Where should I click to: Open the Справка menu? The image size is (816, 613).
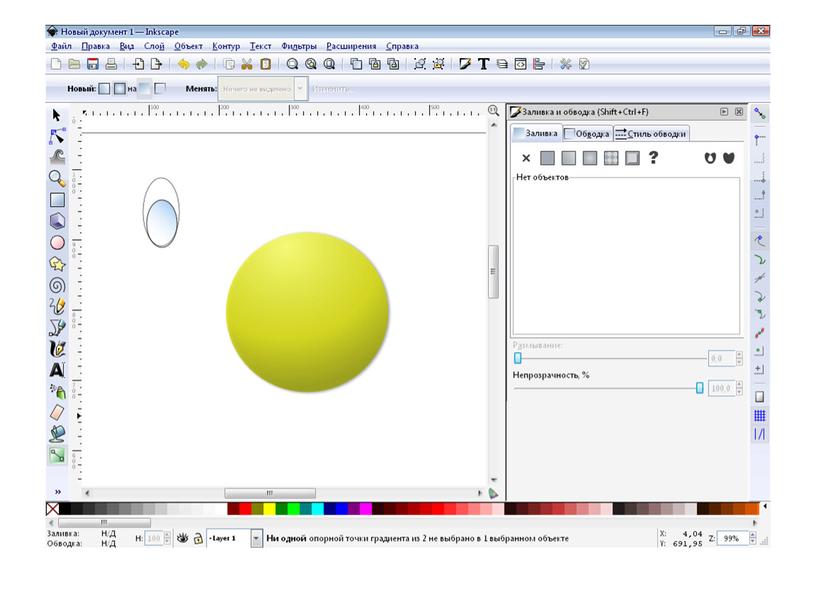(402, 46)
